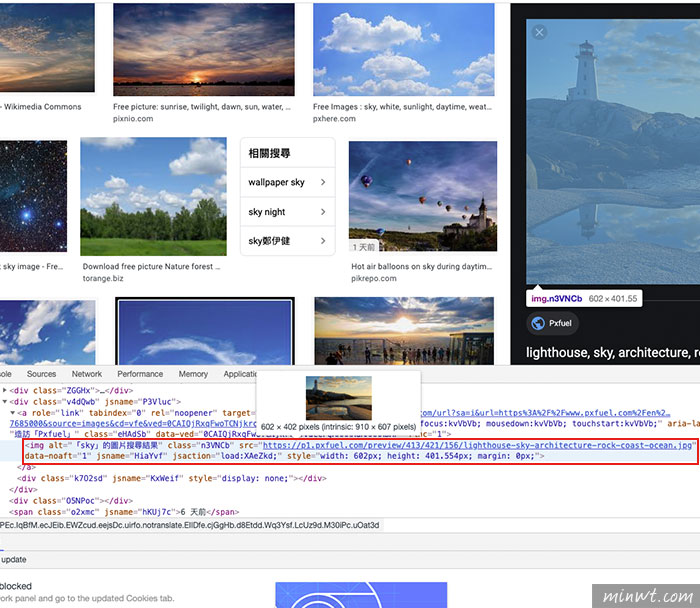Image resolution: width=700 pixels, height=608 pixels.
Task: Switch to the Sources tab
Action: (42, 374)
